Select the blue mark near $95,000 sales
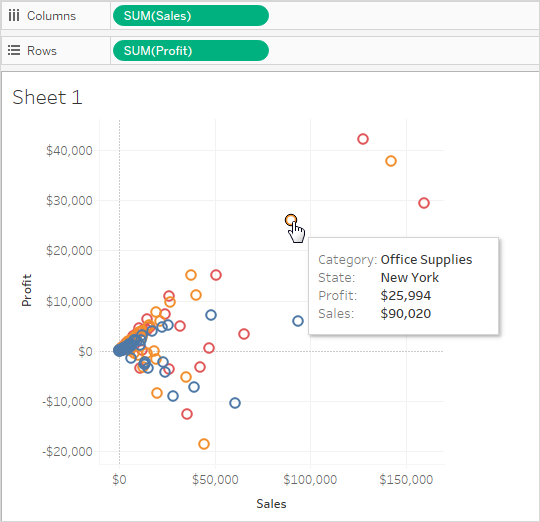This screenshot has width=540, height=522. [x=298, y=321]
